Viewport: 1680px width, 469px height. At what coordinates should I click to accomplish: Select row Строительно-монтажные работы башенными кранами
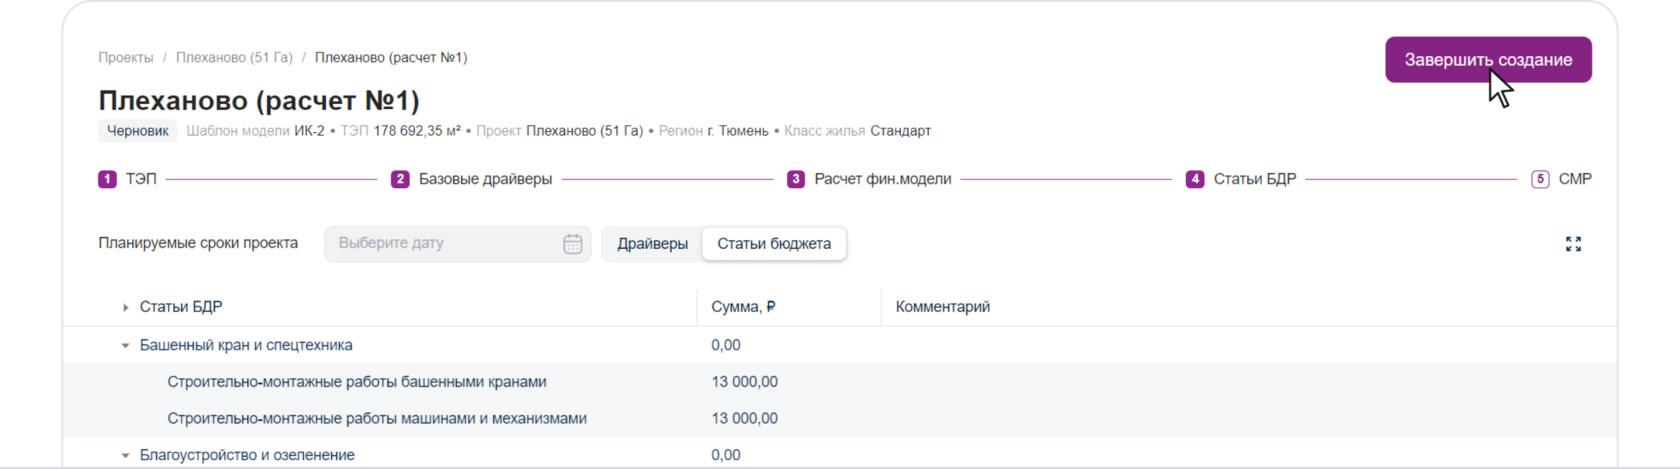click(357, 382)
